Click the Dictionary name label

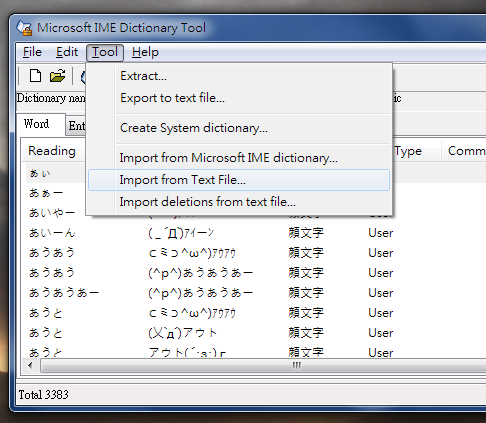(51, 98)
